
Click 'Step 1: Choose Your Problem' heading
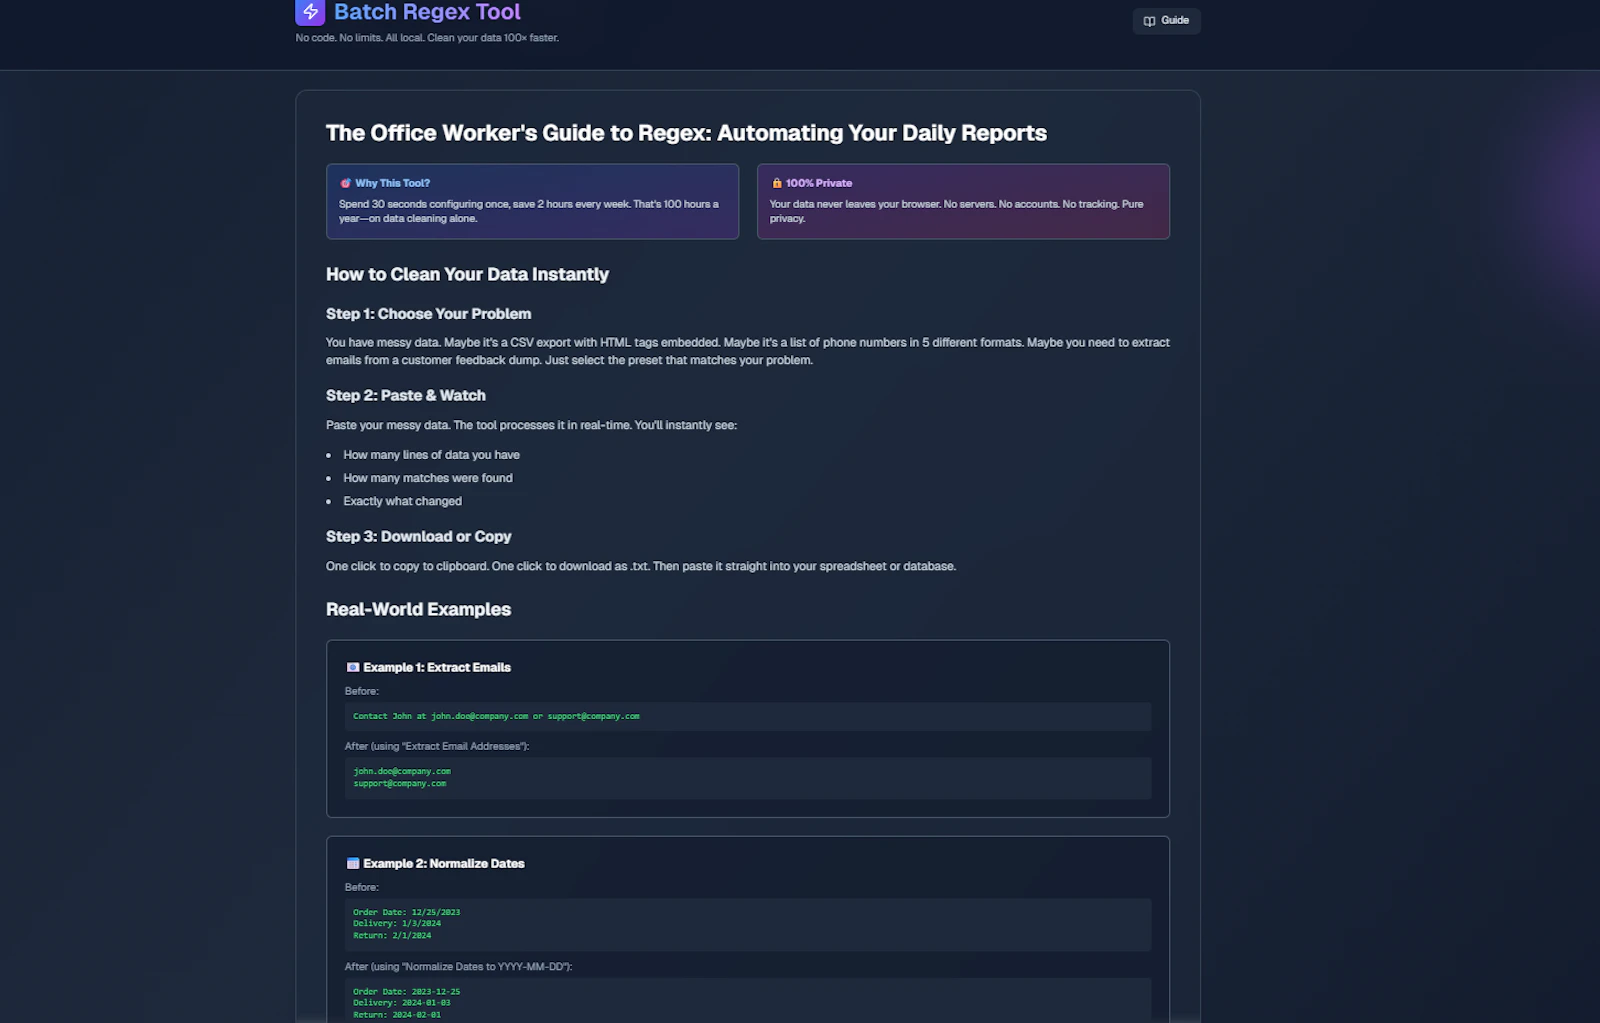tap(428, 314)
